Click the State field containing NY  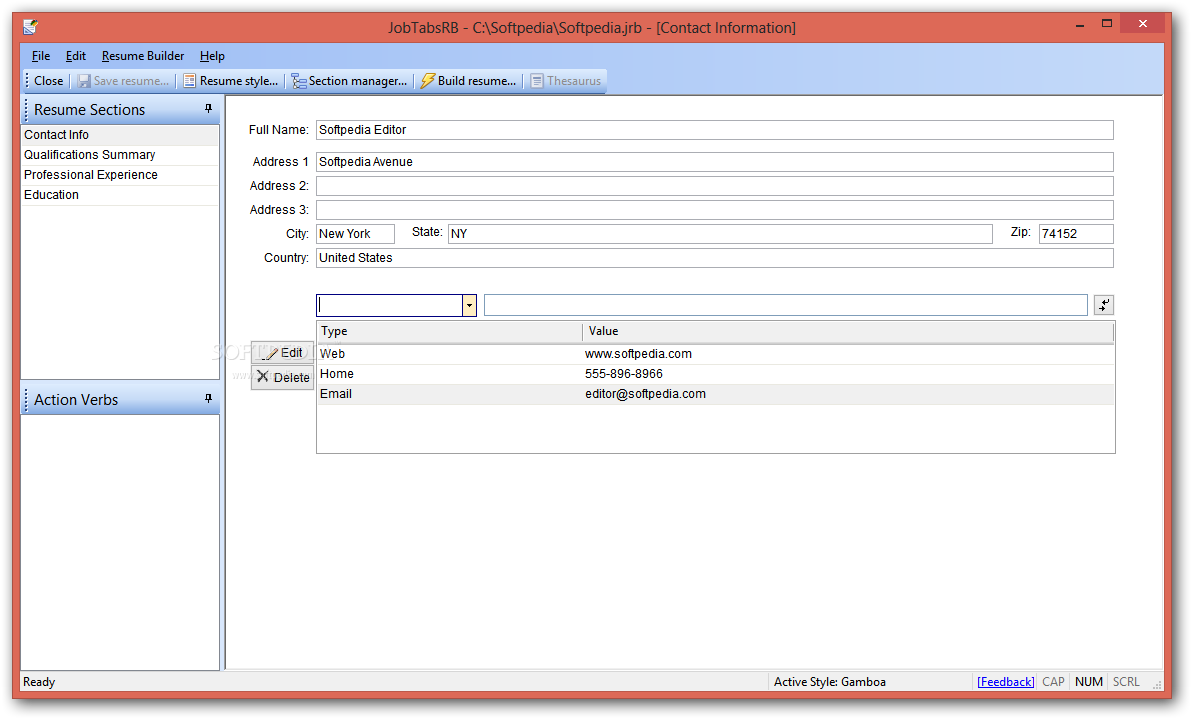[x=720, y=233]
